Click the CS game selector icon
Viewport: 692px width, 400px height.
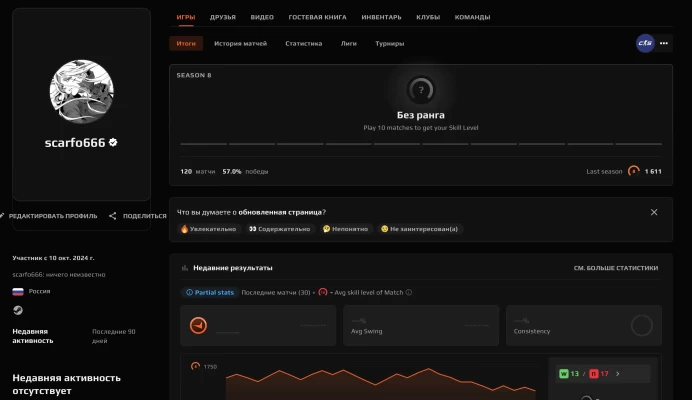pos(645,43)
